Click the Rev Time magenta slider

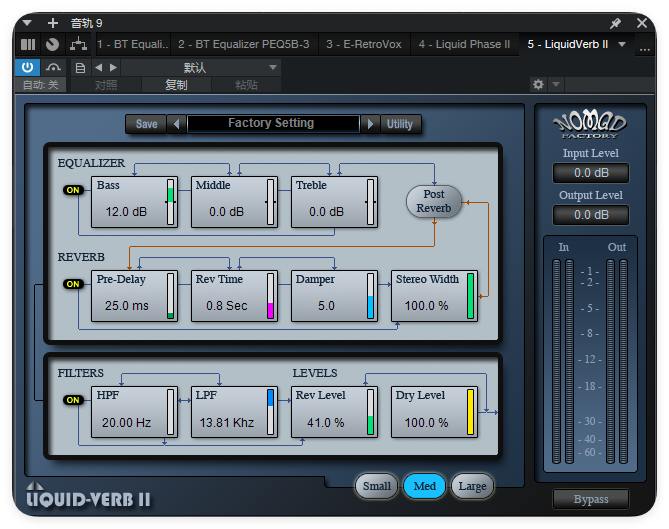[x=271, y=296]
